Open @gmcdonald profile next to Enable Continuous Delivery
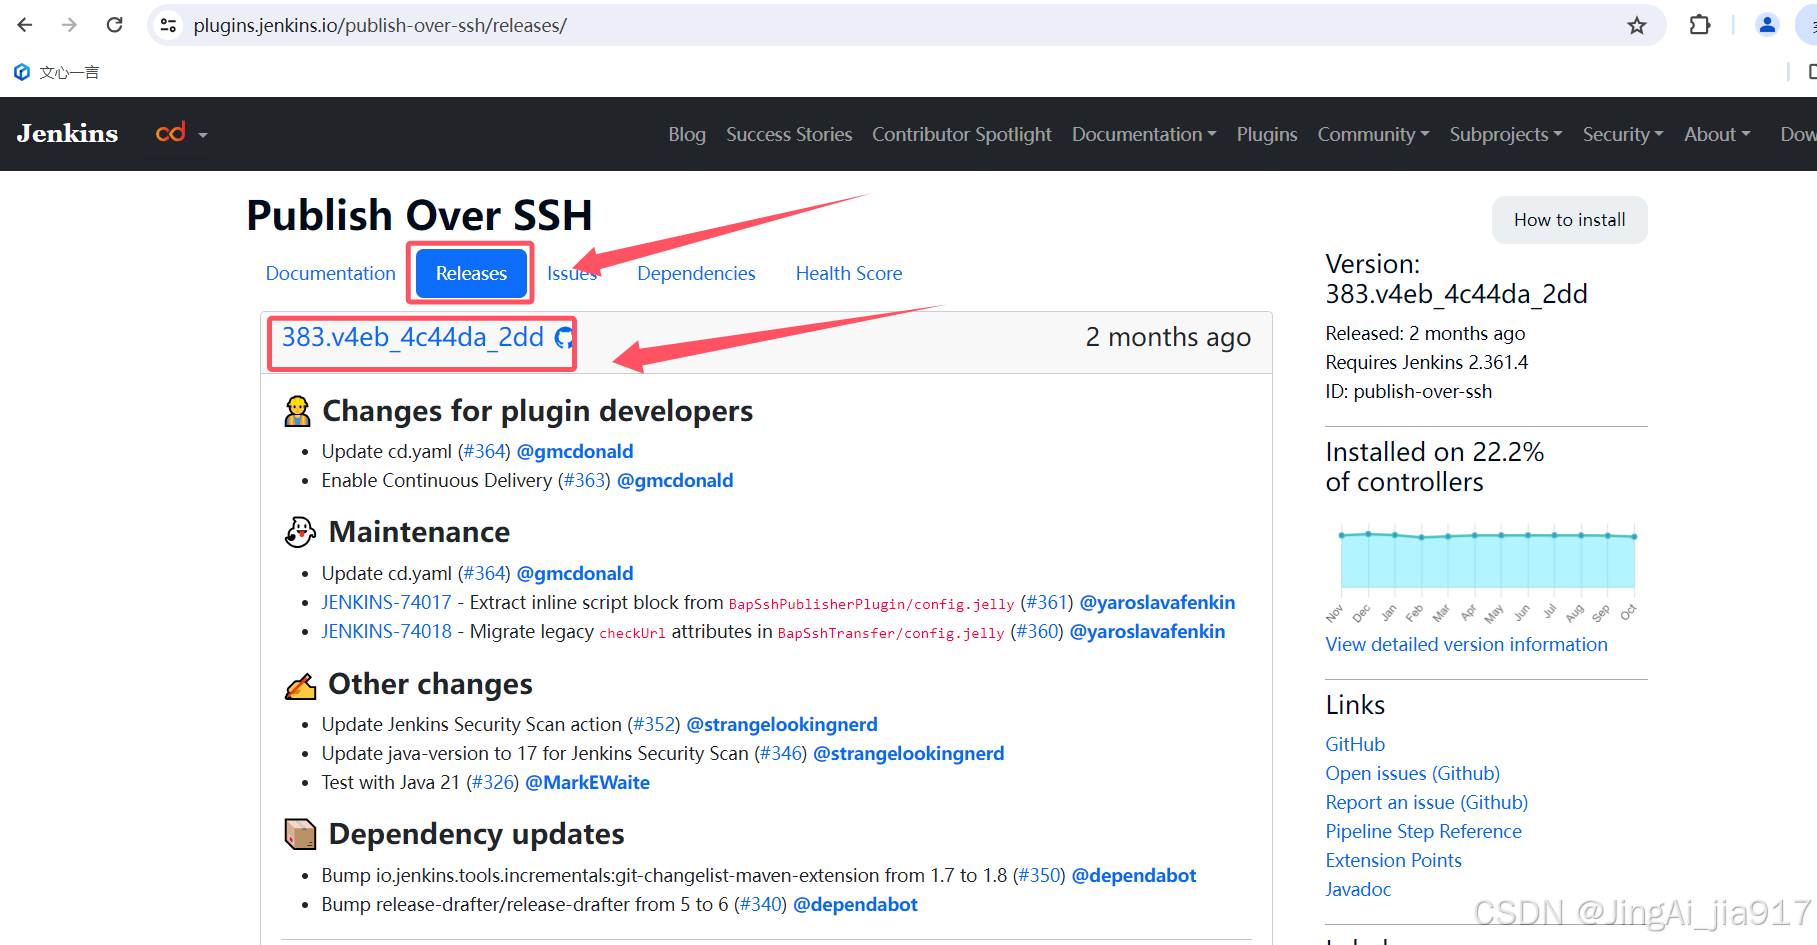Screen dimensions: 1817x945 point(675,480)
